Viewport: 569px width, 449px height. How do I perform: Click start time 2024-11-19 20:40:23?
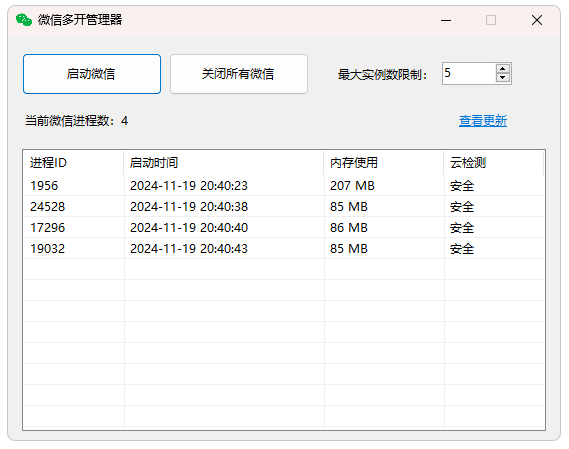pyautogui.click(x=189, y=186)
